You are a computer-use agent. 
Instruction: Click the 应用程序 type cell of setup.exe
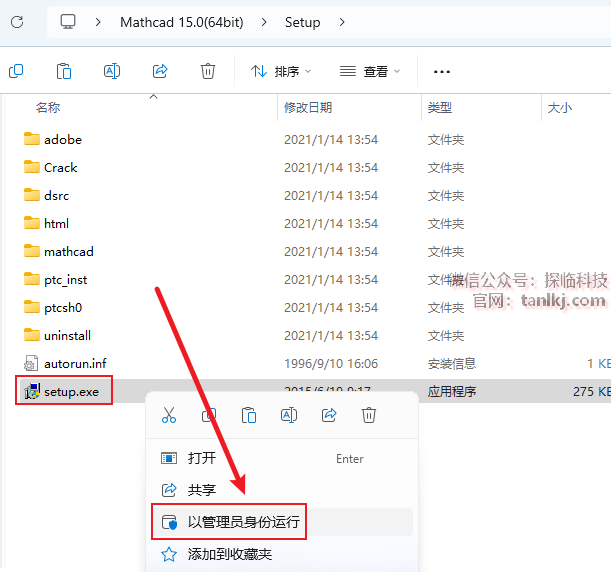click(452, 392)
